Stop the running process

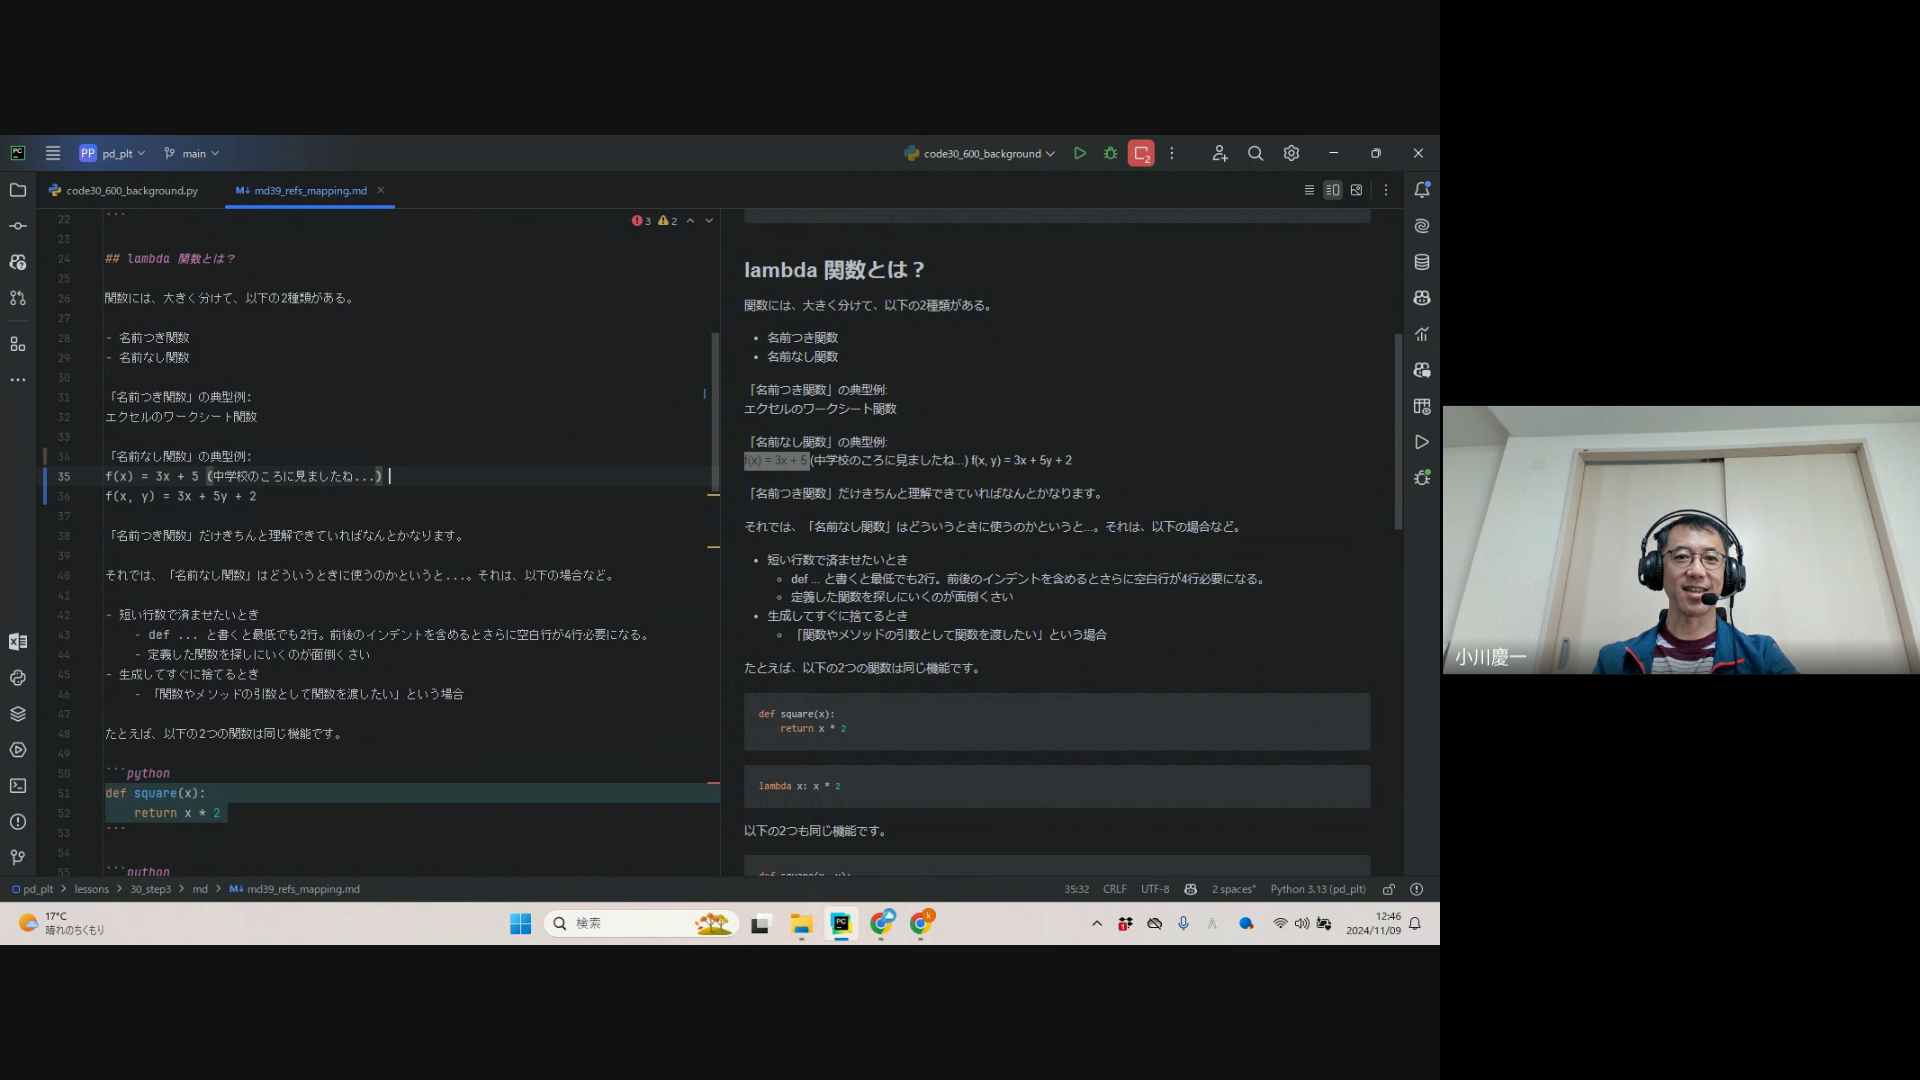click(x=1141, y=153)
